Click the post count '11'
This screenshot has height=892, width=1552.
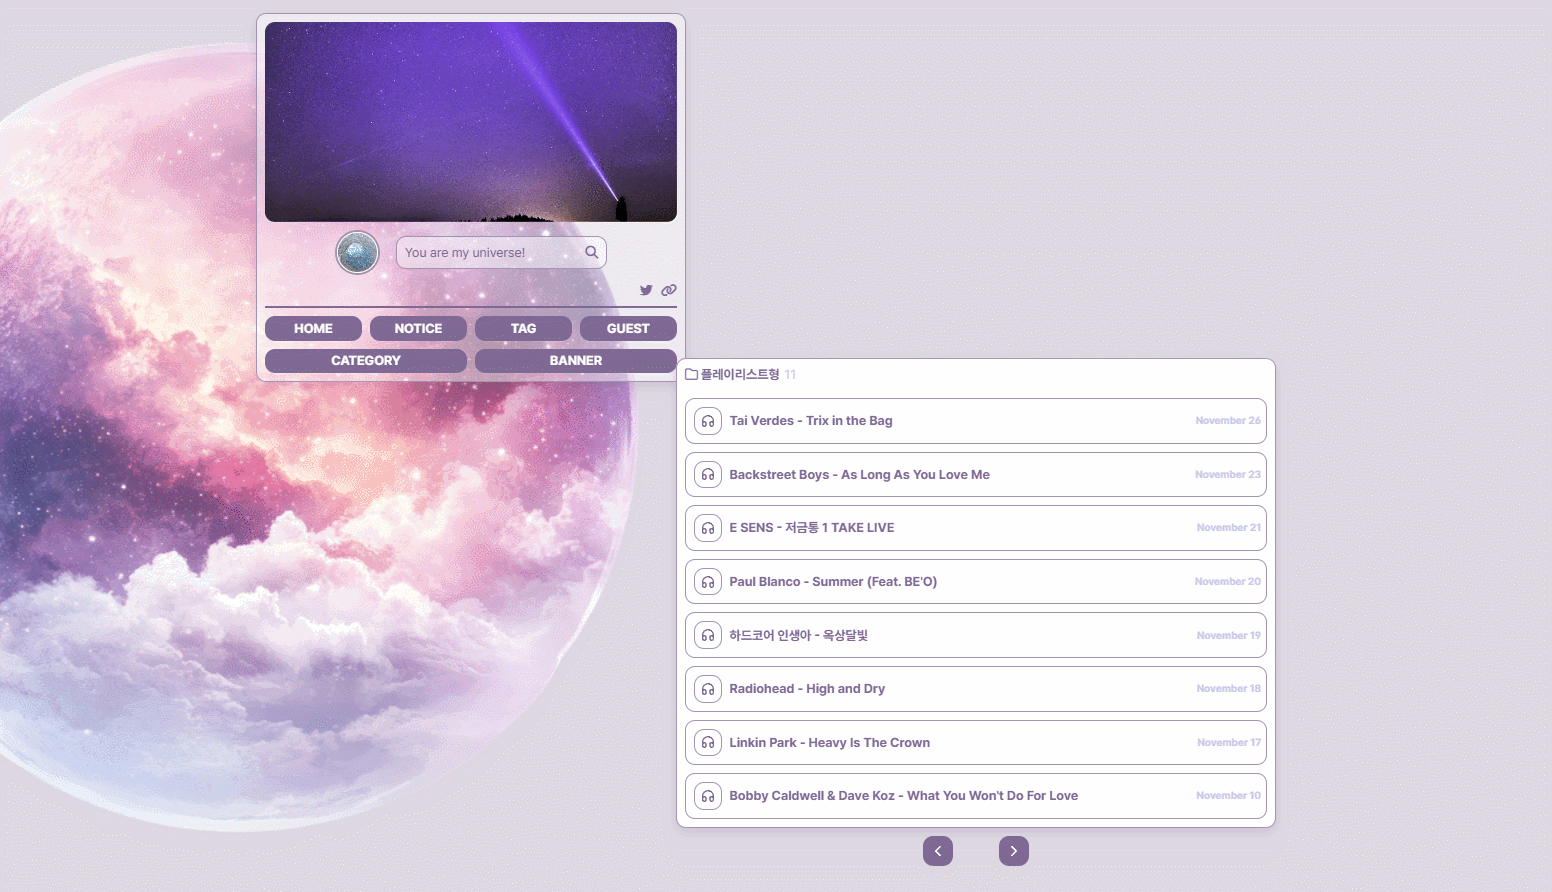tap(790, 374)
